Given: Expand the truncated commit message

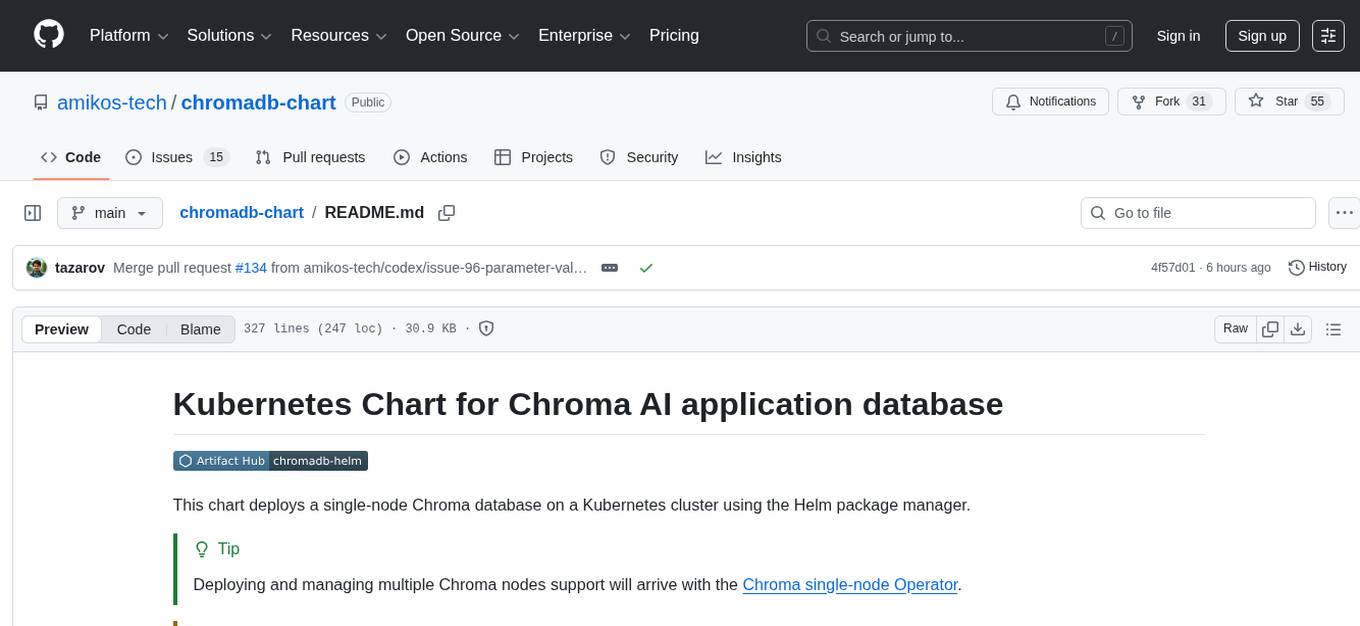Looking at the screenshot, I should click(x=609, y=268).
